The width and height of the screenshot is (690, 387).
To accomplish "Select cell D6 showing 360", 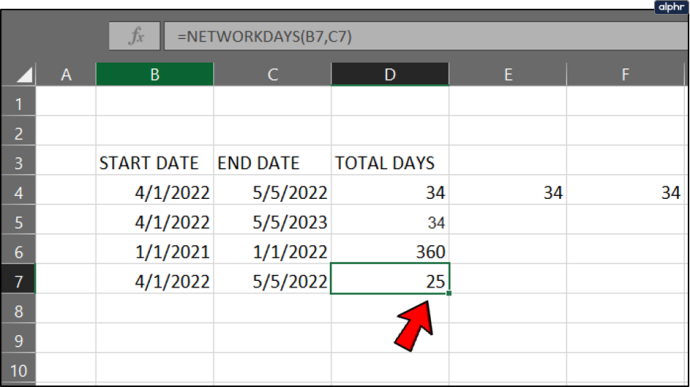I will (x=390, y=251).
